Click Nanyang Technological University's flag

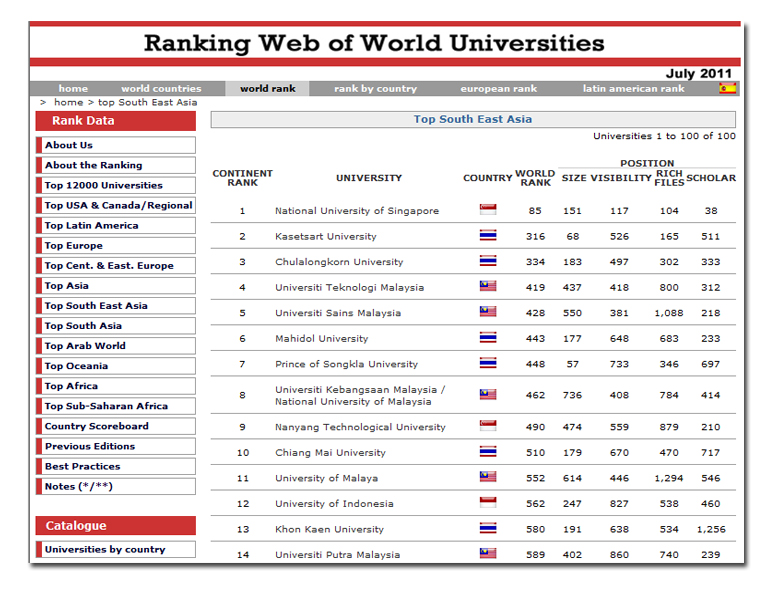[488, 426]
